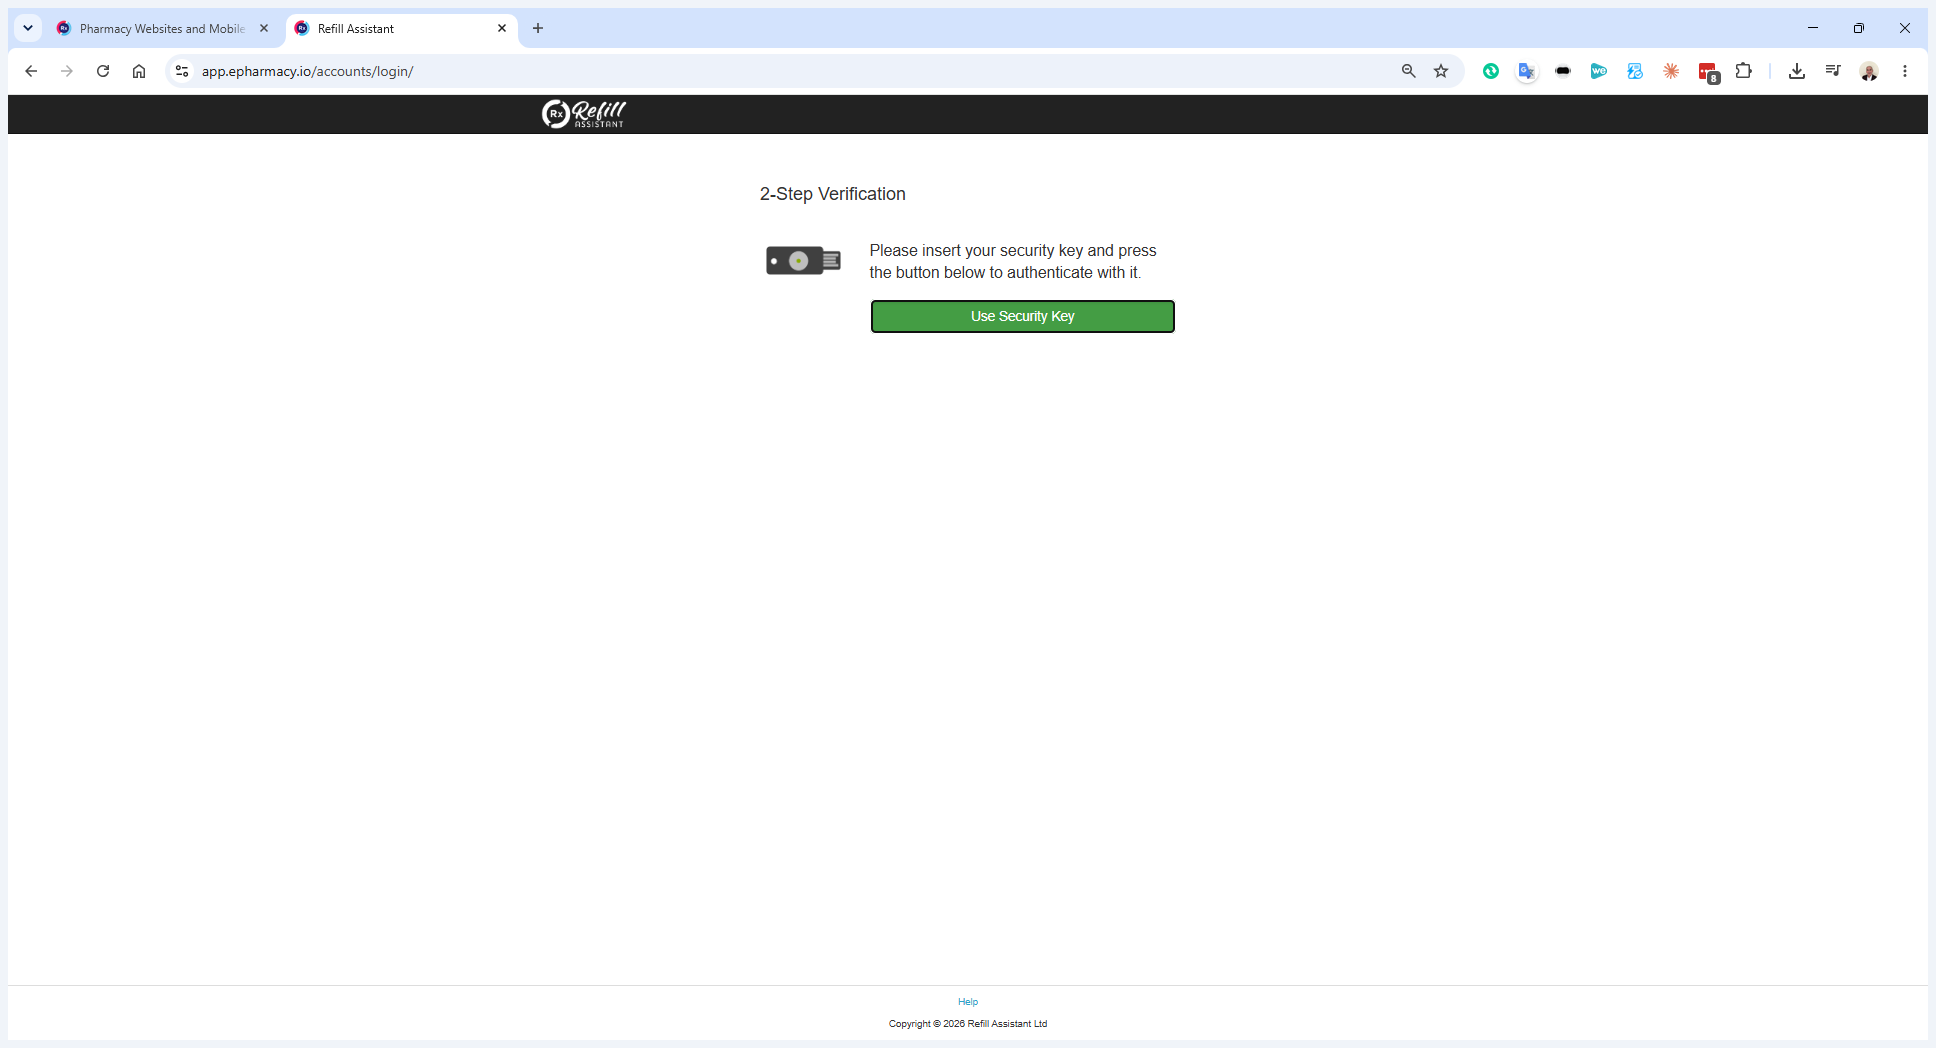Open the browser home page

(139, 71)
